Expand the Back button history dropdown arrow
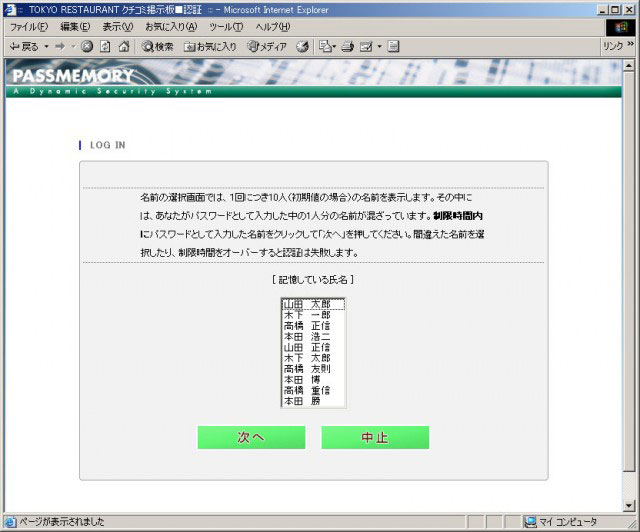The height and width of the screenshot is (532, 640). [x=46, y=46]
